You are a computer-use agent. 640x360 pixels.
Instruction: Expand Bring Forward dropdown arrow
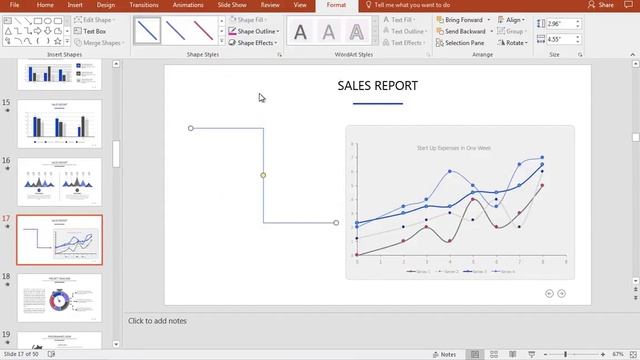point(489,20)
